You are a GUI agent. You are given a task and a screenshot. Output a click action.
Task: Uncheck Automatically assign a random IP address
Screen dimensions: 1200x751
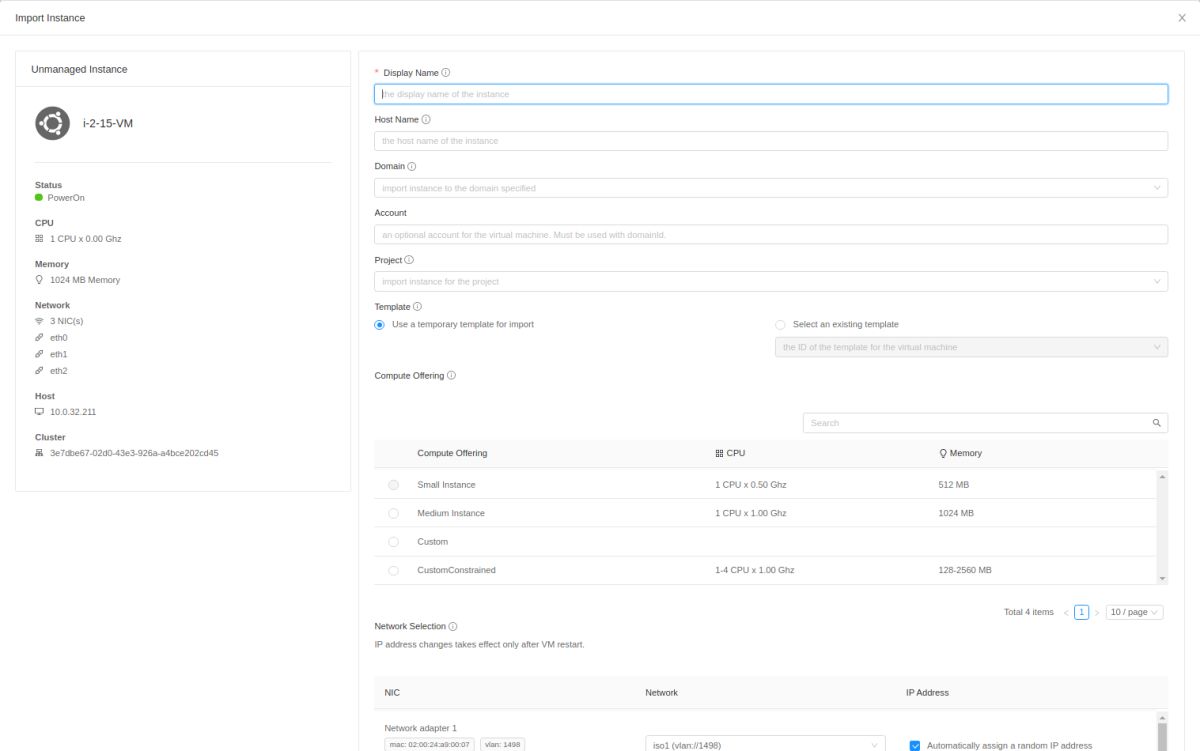click(x=915, y=746)
